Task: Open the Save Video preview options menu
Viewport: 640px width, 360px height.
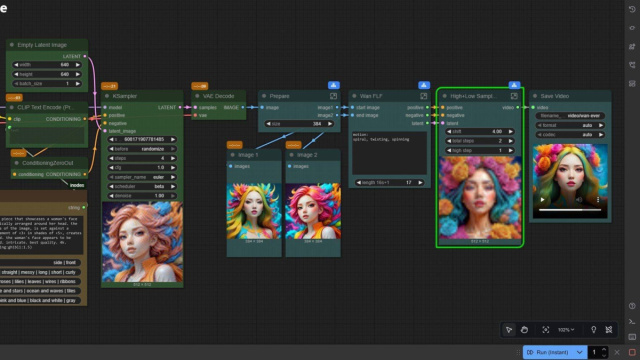Action: [x=598, y=200]
